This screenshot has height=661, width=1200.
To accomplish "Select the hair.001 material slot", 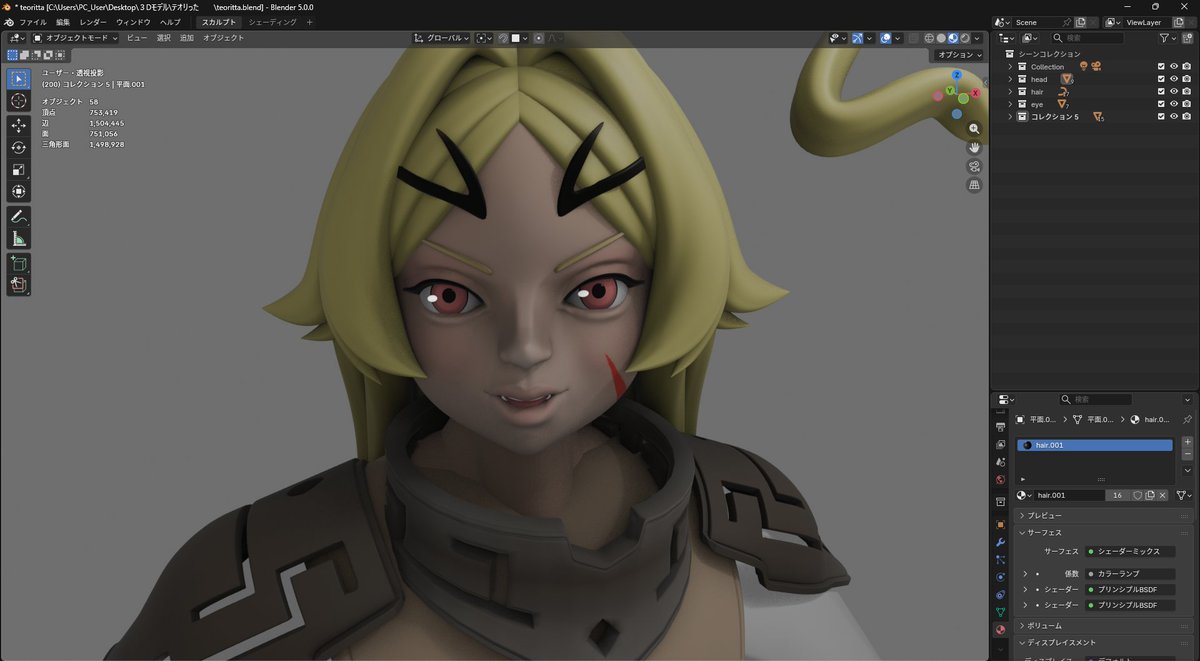I will (x=1095, y=445).
